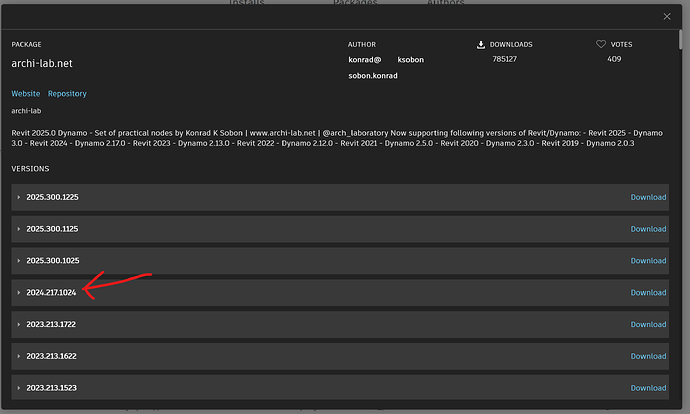Click the archi-lab keyword tag
Viewport: 690px width, 414px height.
[x=26, y=111]
